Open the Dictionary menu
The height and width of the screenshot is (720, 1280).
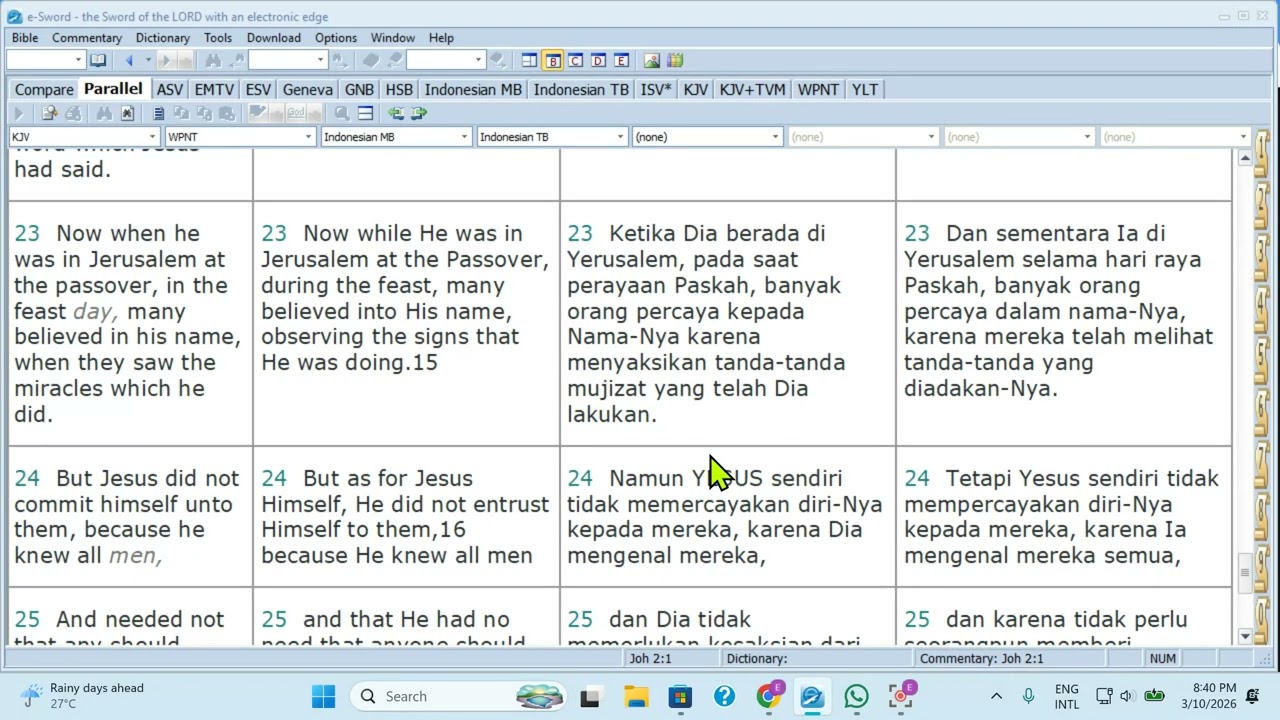[x=163, y=37]
